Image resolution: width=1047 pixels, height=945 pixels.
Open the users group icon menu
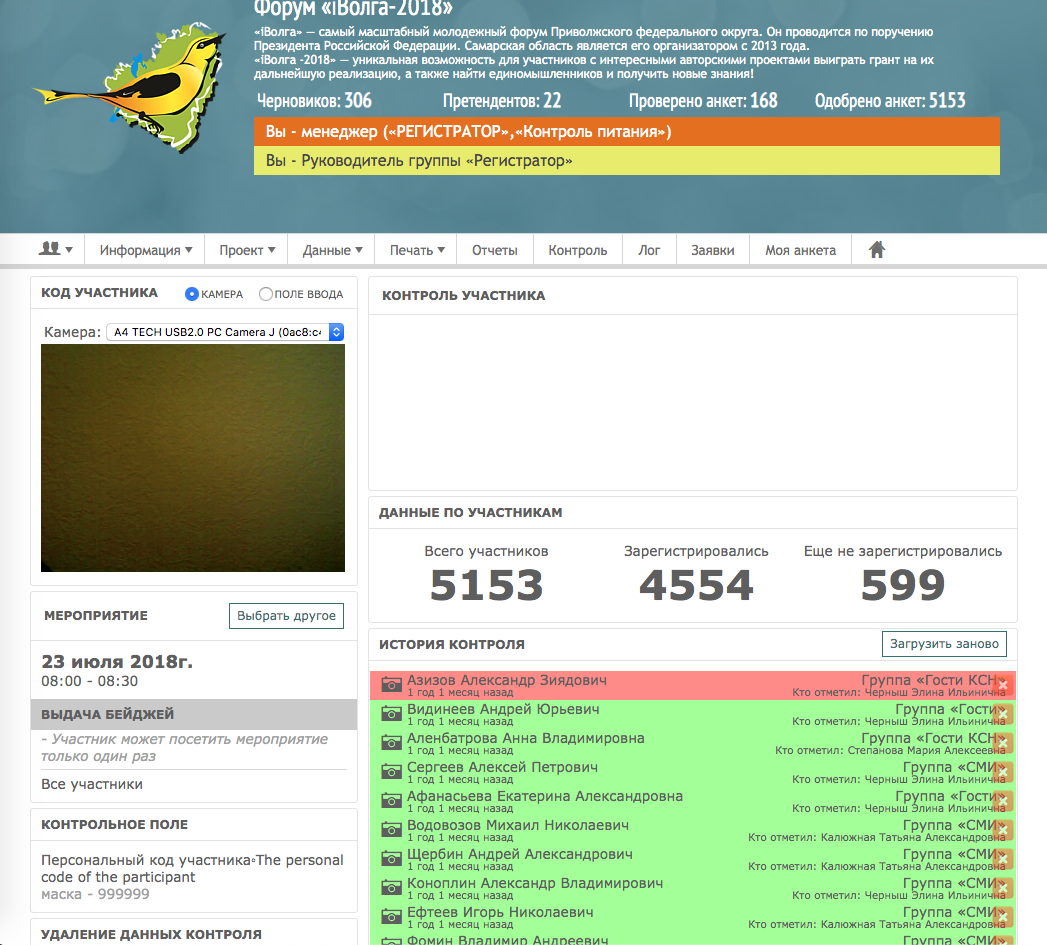point(55,250)
